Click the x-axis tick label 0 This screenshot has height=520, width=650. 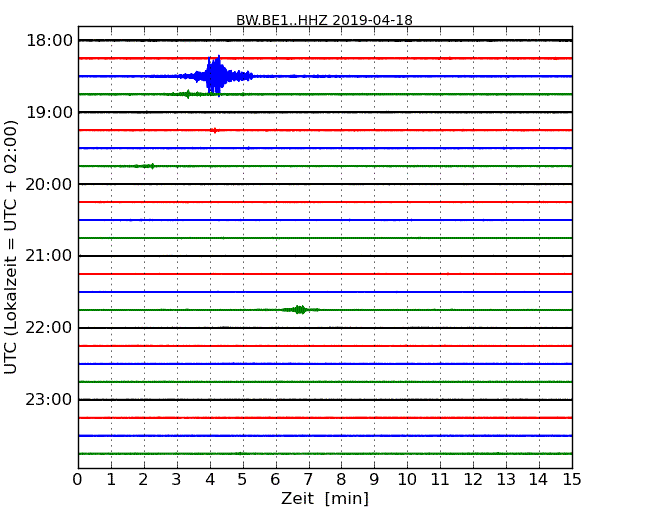coord(78,479)
